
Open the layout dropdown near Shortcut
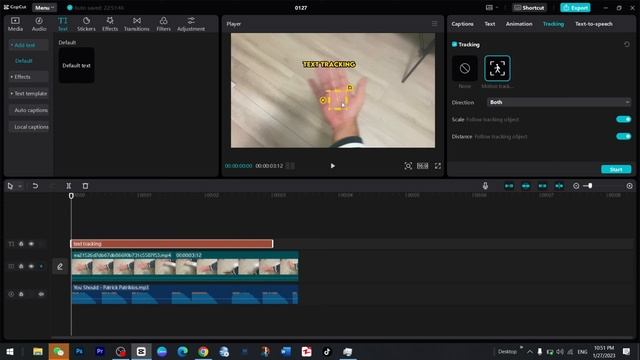(492, 8)
